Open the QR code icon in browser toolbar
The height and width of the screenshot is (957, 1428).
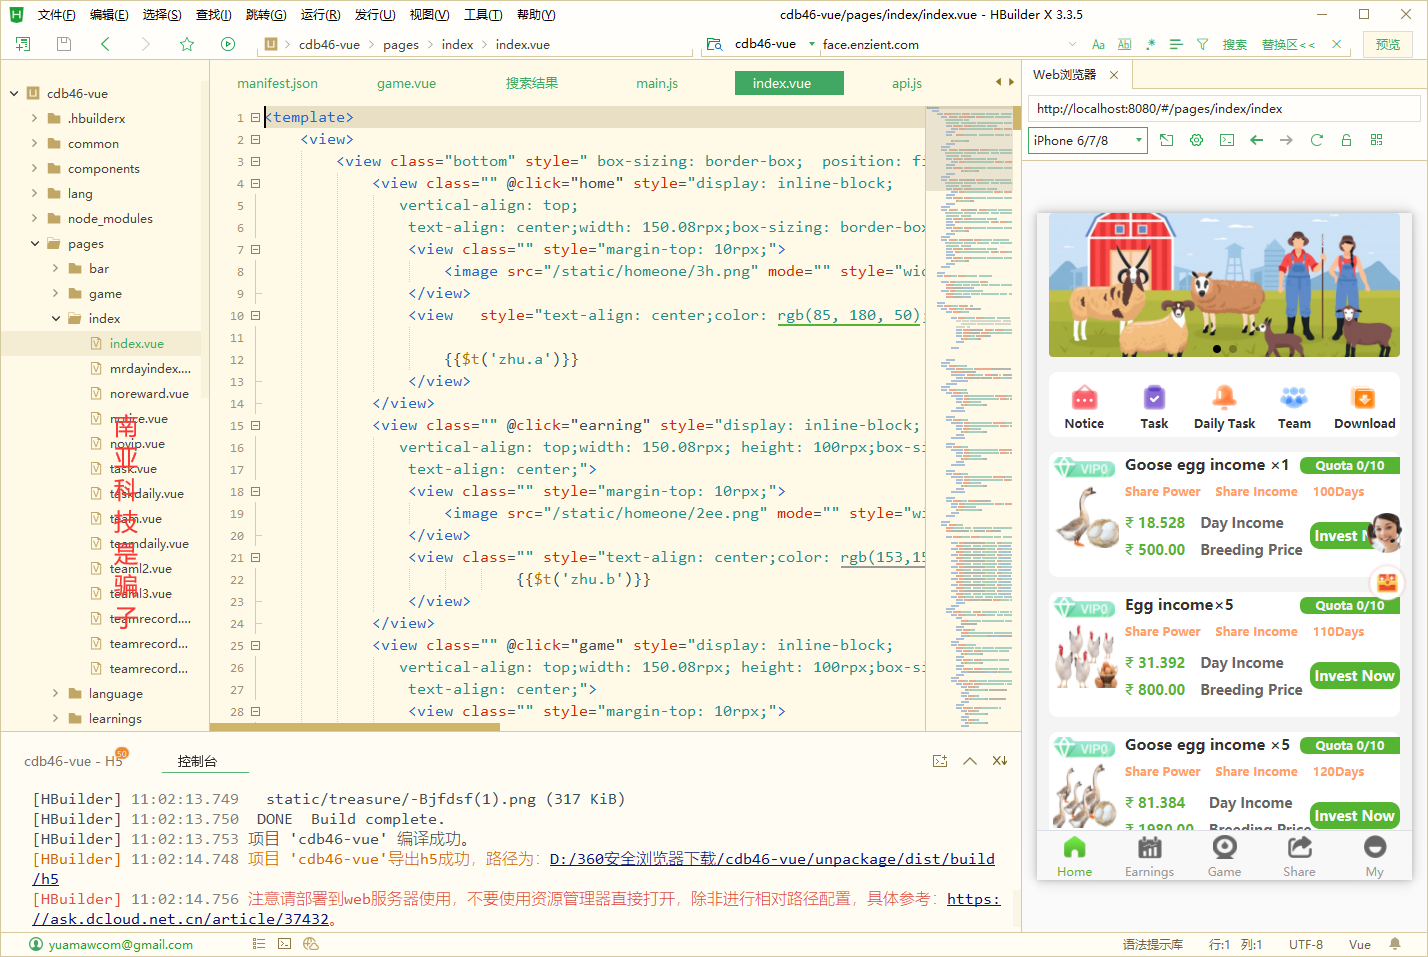pyautogui.click(x=1376, y=141)
